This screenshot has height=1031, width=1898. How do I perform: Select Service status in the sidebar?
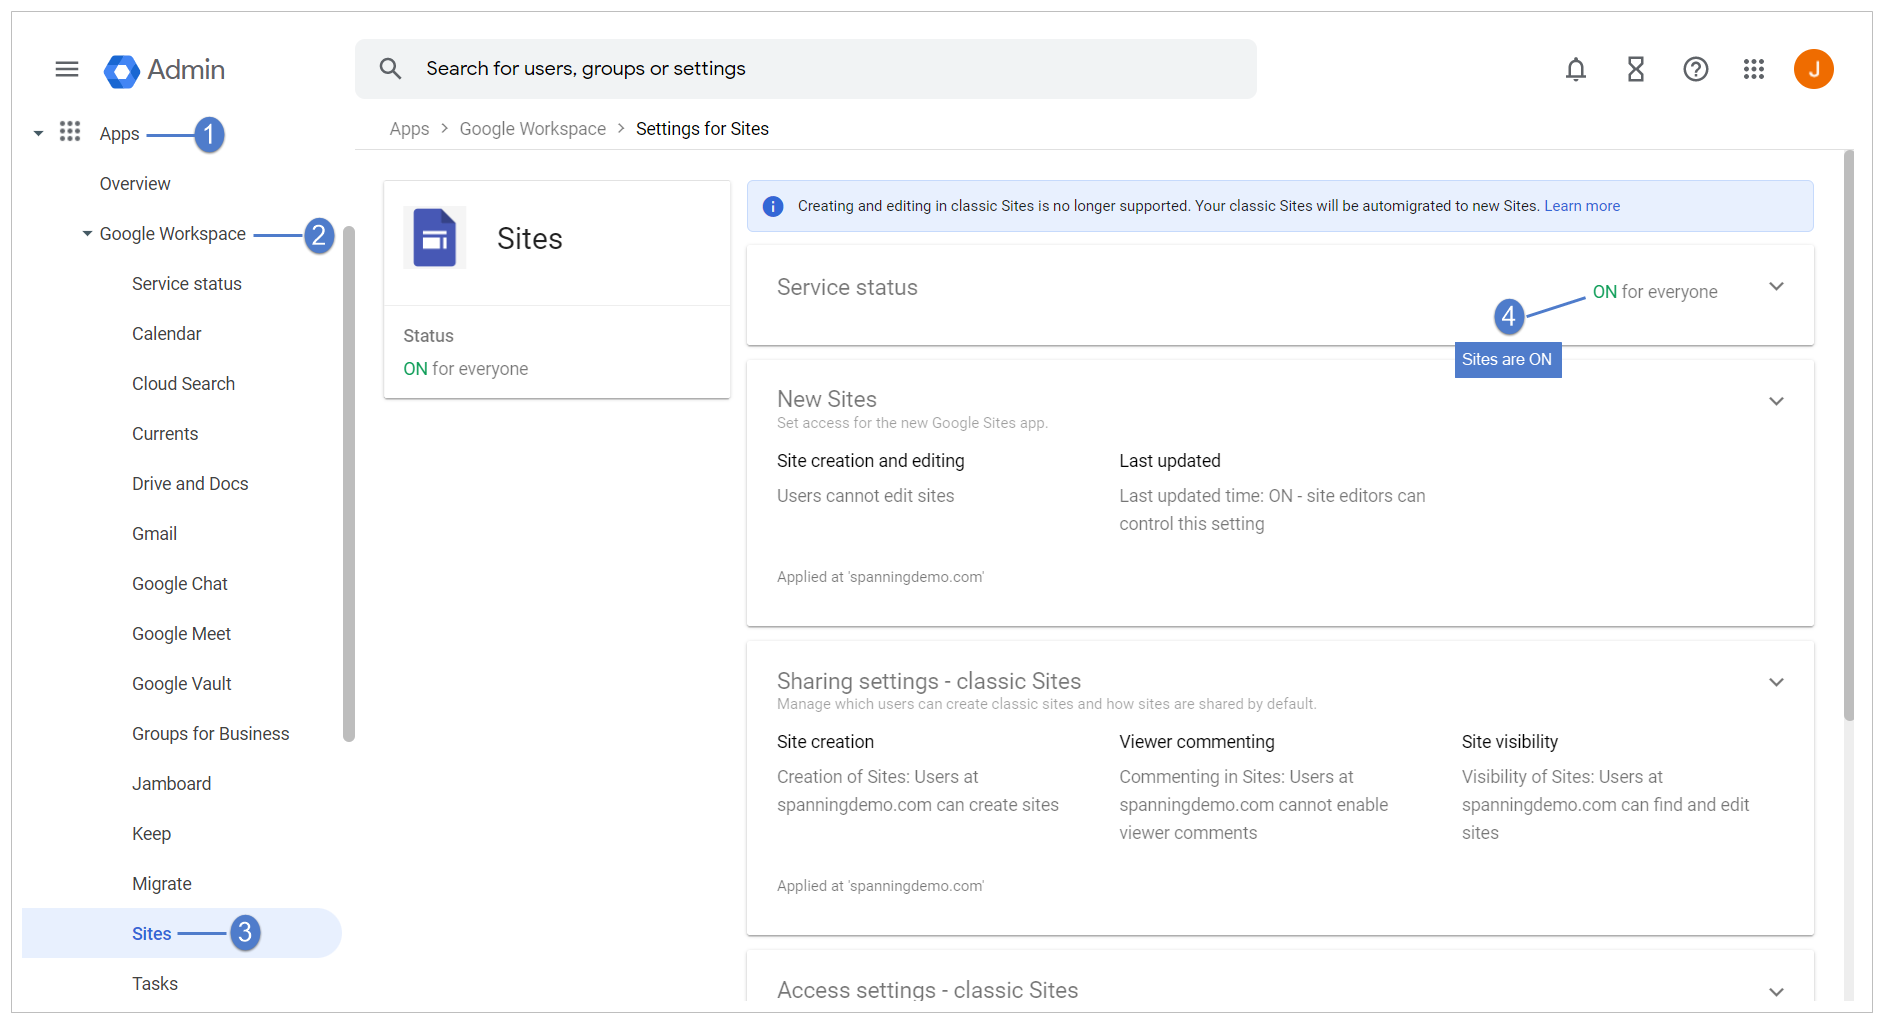187,284
